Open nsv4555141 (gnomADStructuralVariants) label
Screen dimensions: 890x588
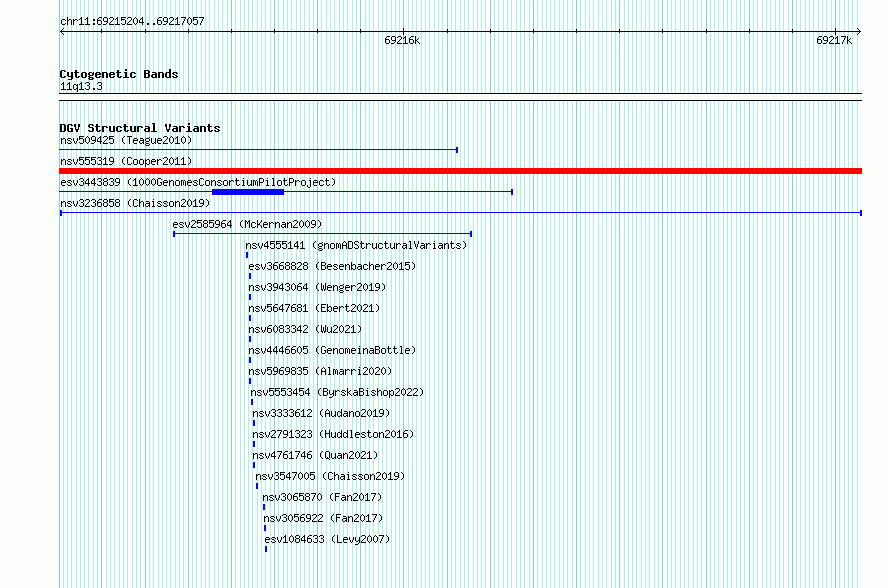click(x=356, y=245)
